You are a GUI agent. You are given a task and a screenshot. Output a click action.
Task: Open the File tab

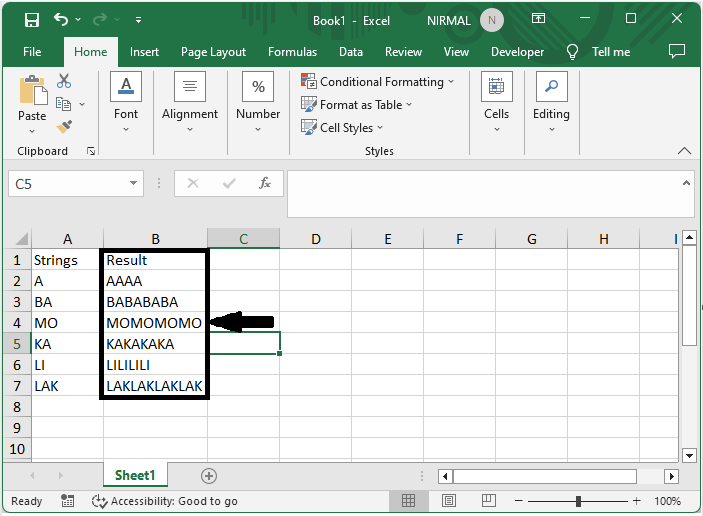32,52
